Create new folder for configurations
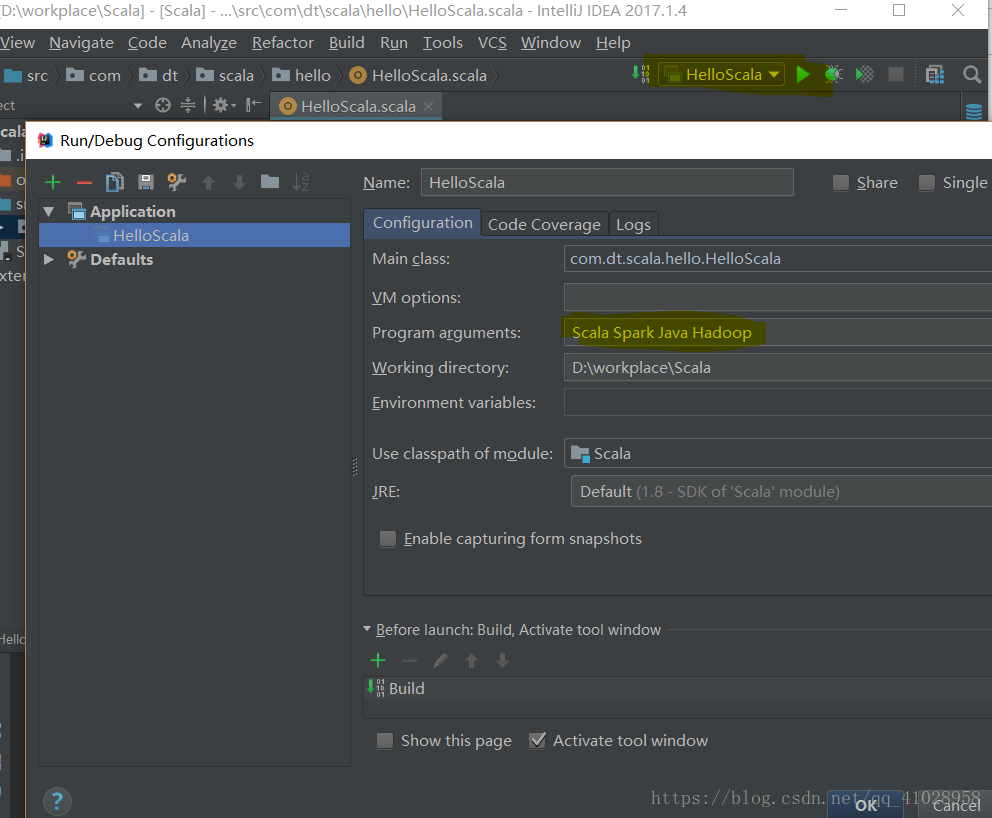 (270, 182)
